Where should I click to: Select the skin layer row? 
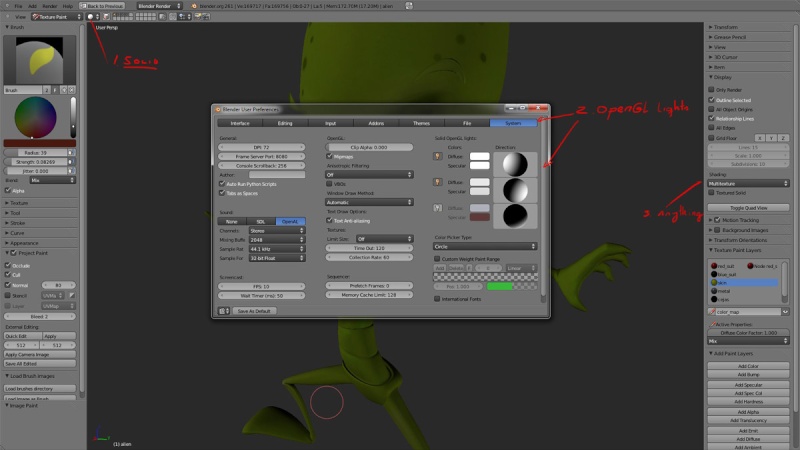click(744, 282)
